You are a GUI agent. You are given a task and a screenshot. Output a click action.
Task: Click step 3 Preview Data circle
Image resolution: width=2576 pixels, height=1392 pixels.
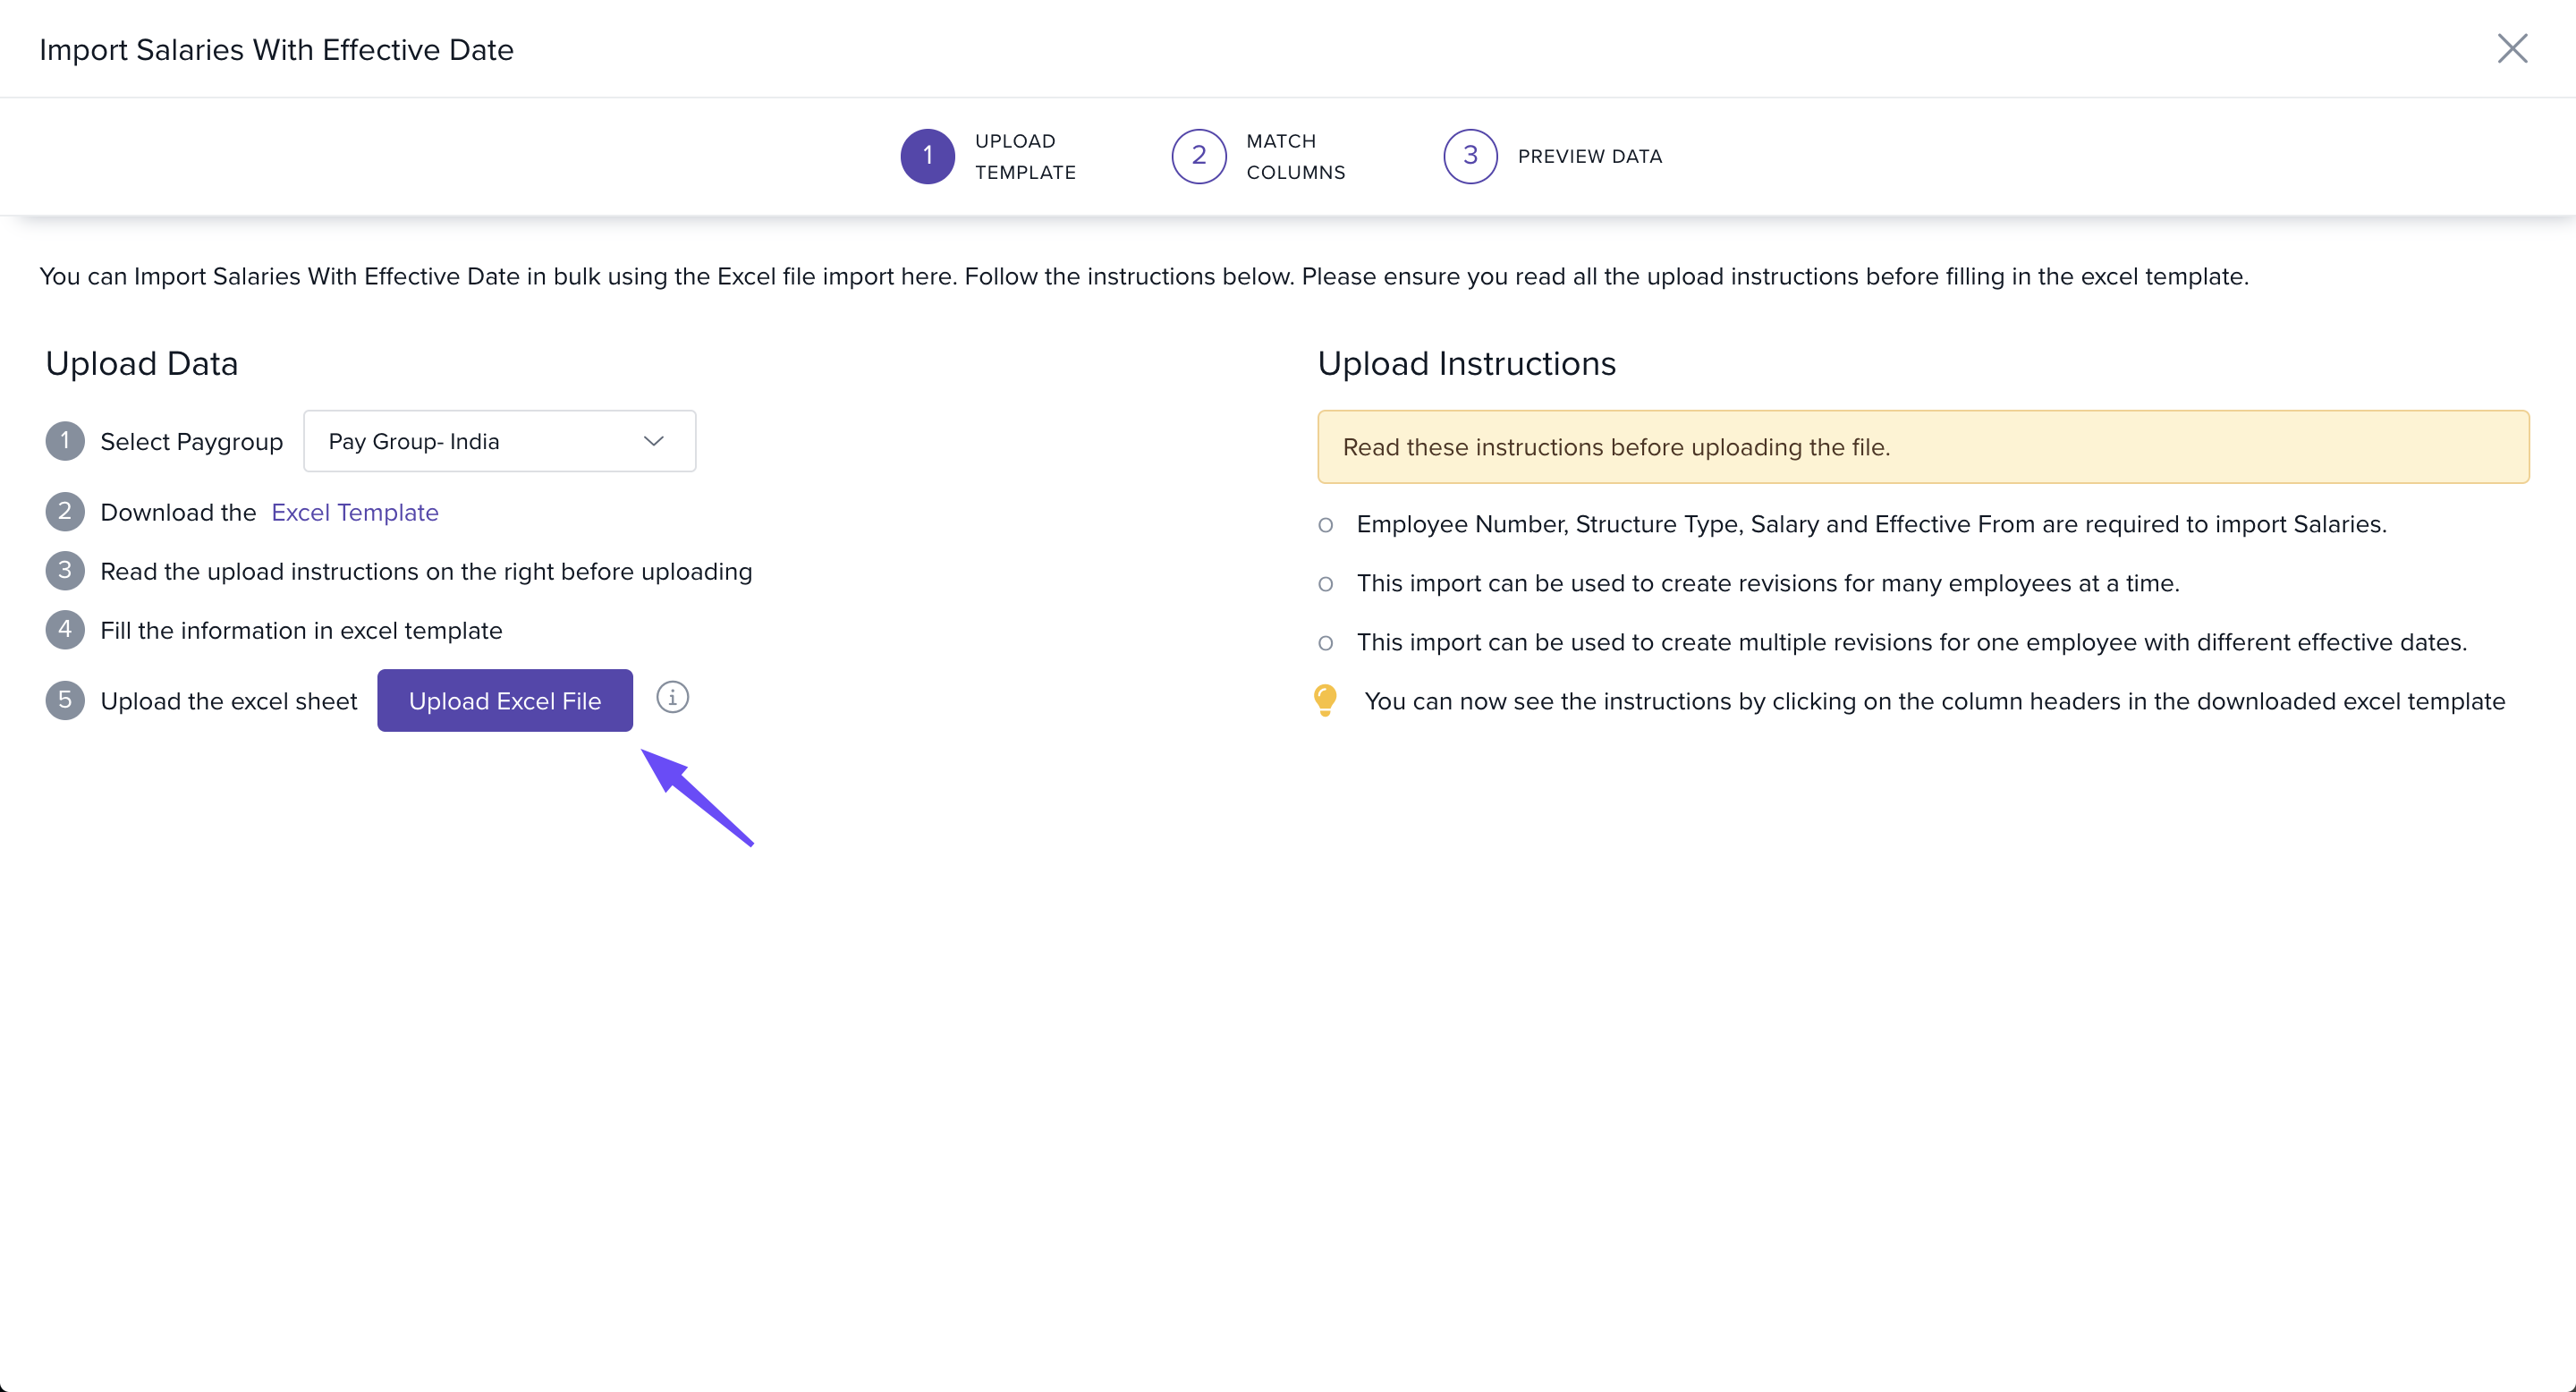pos(1470,156)
